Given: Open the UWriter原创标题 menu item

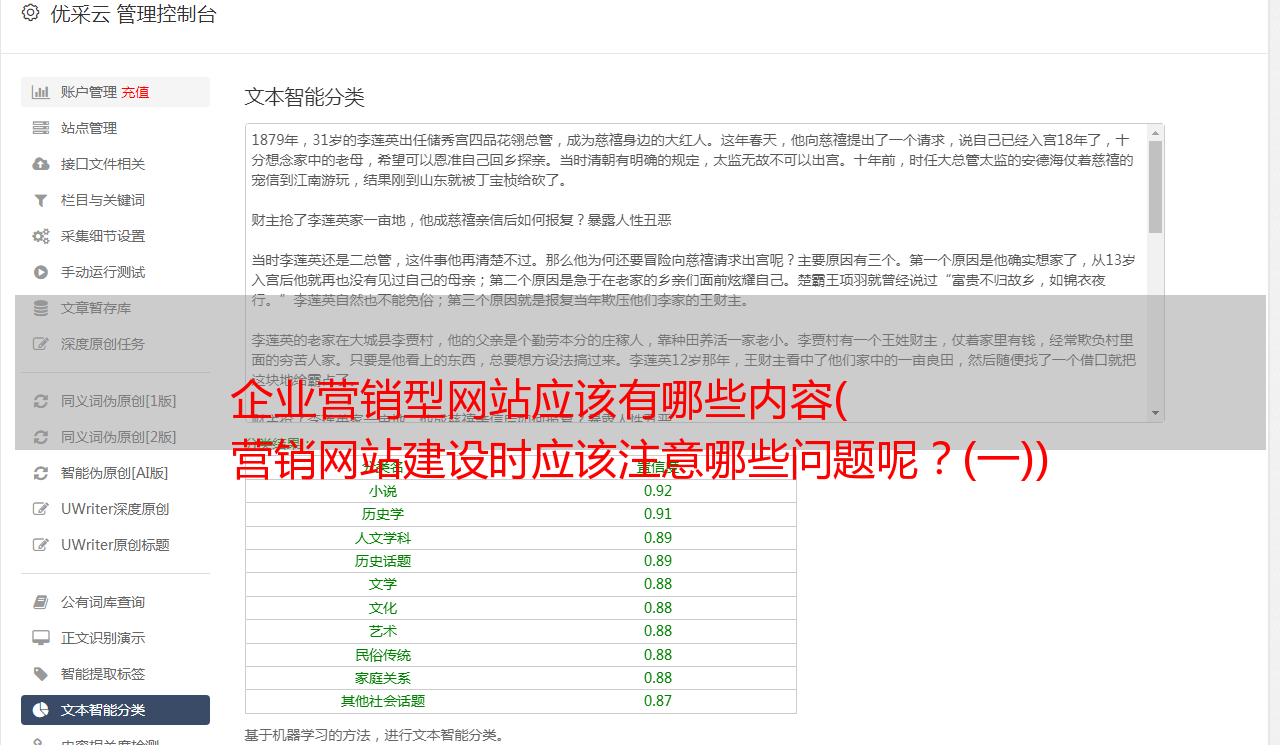Looking at the screenshot, I should click(x=115, y=545).
